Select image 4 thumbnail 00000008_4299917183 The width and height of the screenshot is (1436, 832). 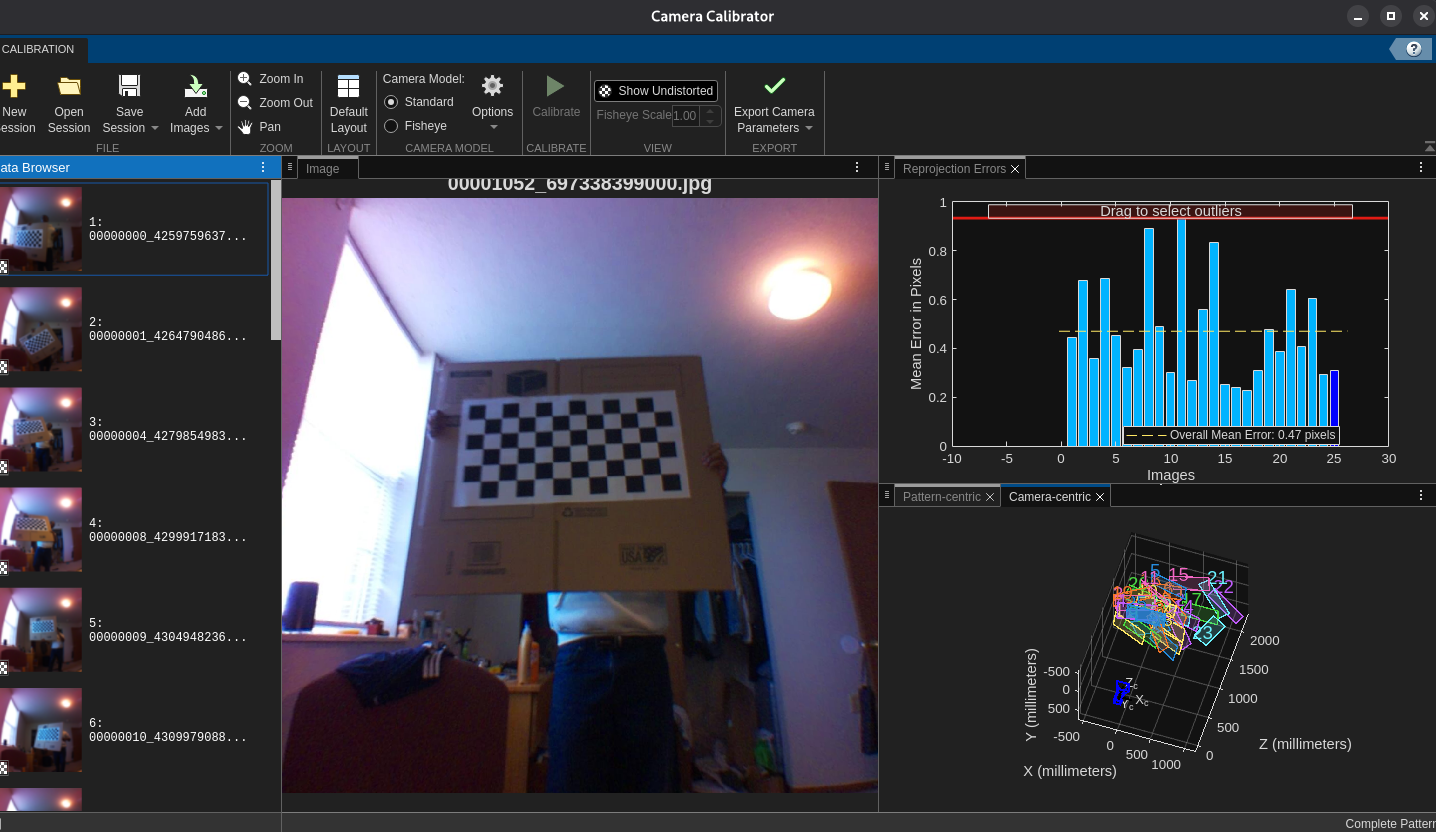pyautogui.click(x=41, y=530)
